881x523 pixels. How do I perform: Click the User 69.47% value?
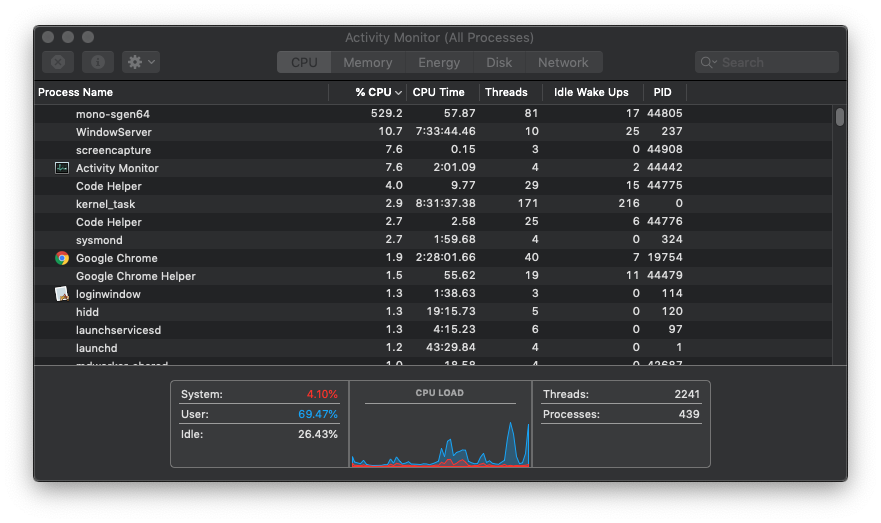pos(318,415)
